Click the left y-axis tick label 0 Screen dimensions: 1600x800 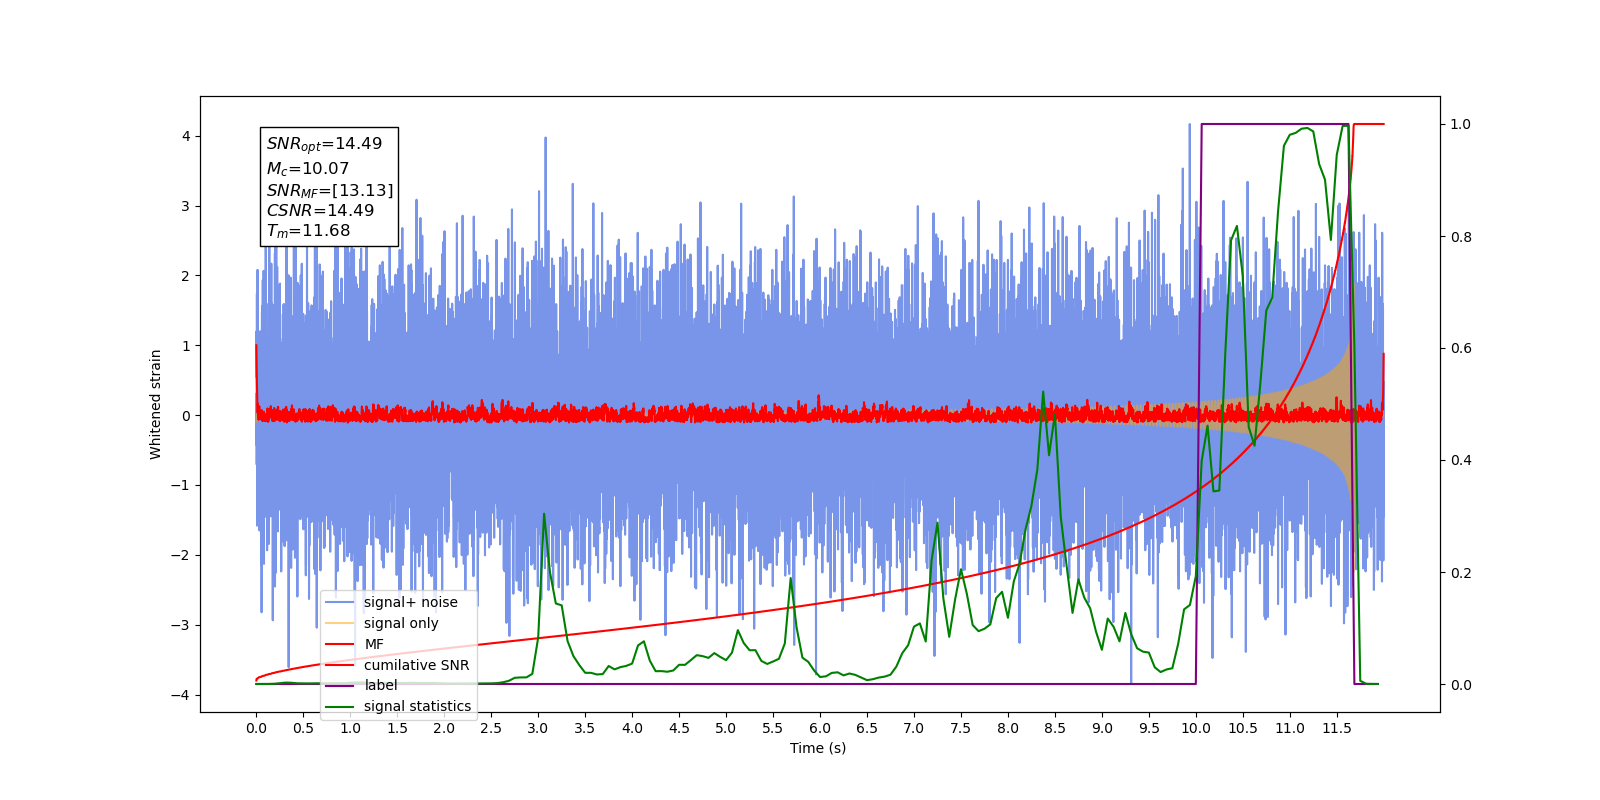pos(186,416)
